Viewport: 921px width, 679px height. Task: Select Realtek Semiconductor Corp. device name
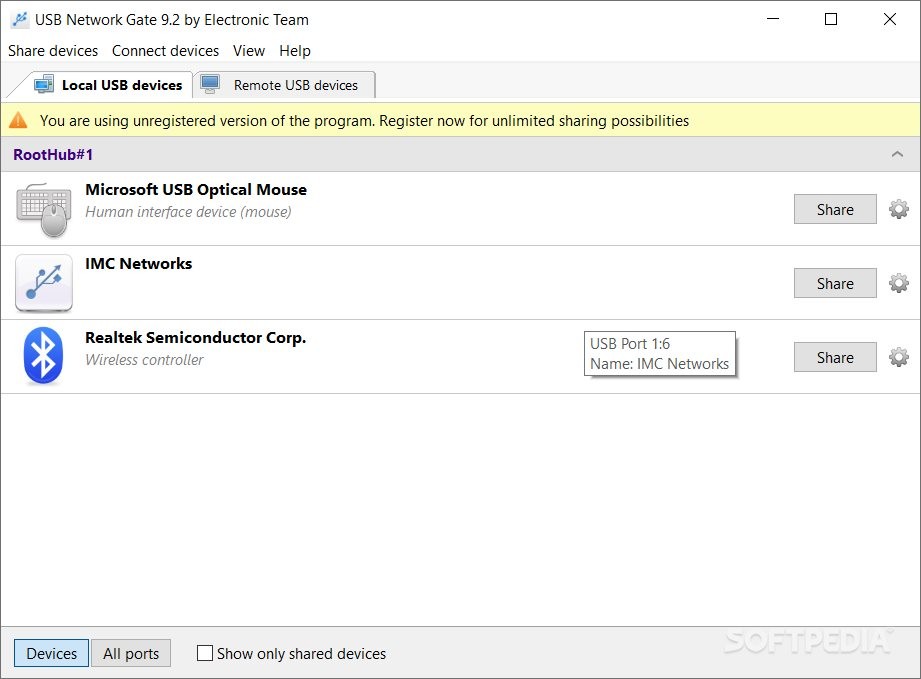(196, 338)
